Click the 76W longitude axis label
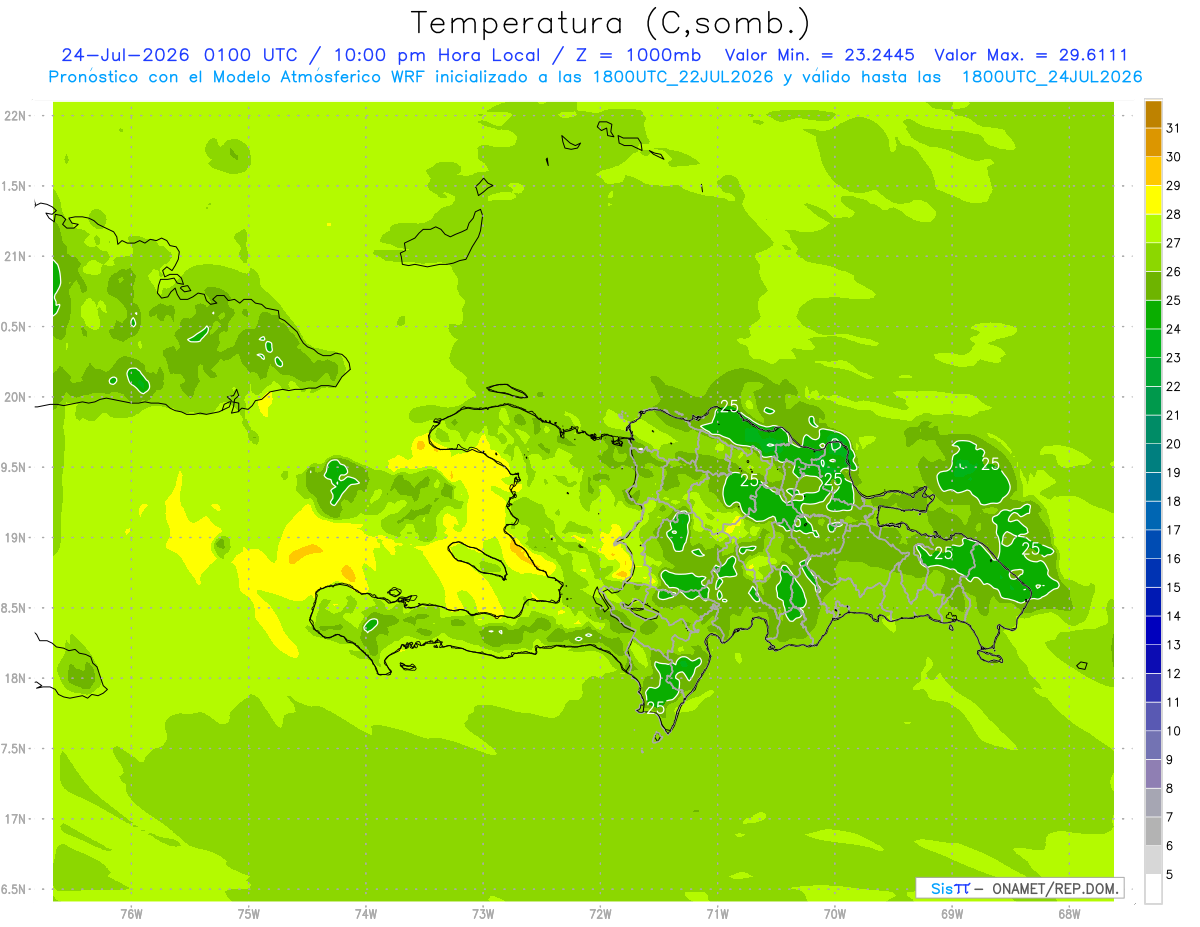1200x927 pixels. click(x=131, y=914)
